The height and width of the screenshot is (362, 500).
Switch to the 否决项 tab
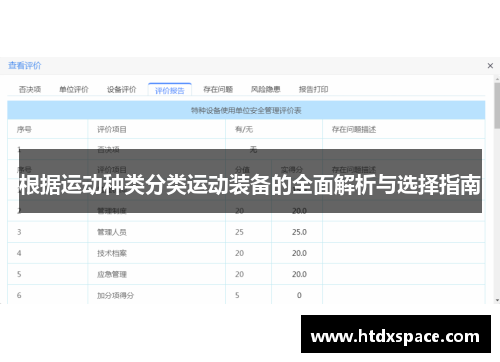[30, 89]
